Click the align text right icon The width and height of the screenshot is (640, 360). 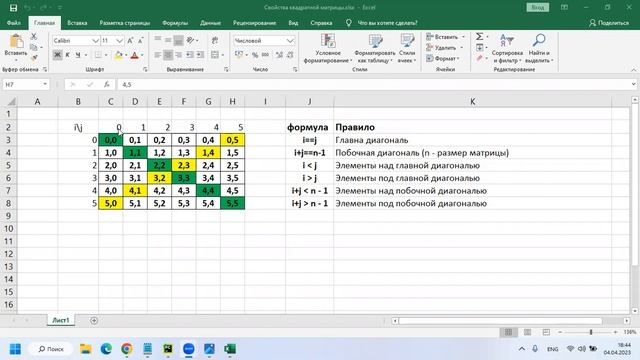point(178,55)
